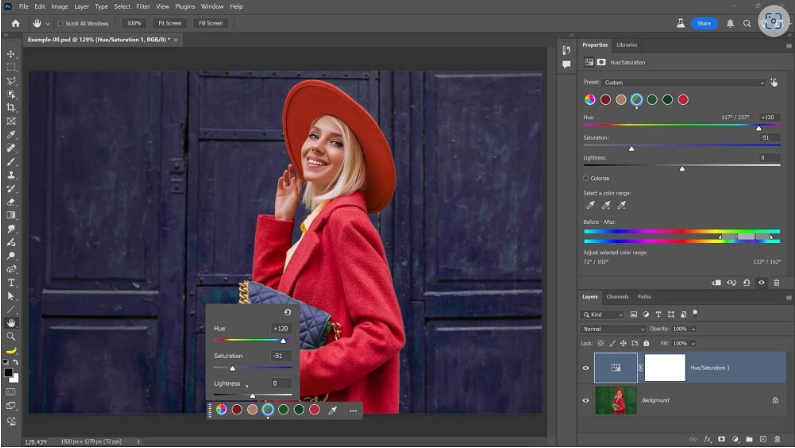The width and height of the screenshot is (795, 448).
Task: Open the Fill percentage dropdown arrow
Action: 693,343
